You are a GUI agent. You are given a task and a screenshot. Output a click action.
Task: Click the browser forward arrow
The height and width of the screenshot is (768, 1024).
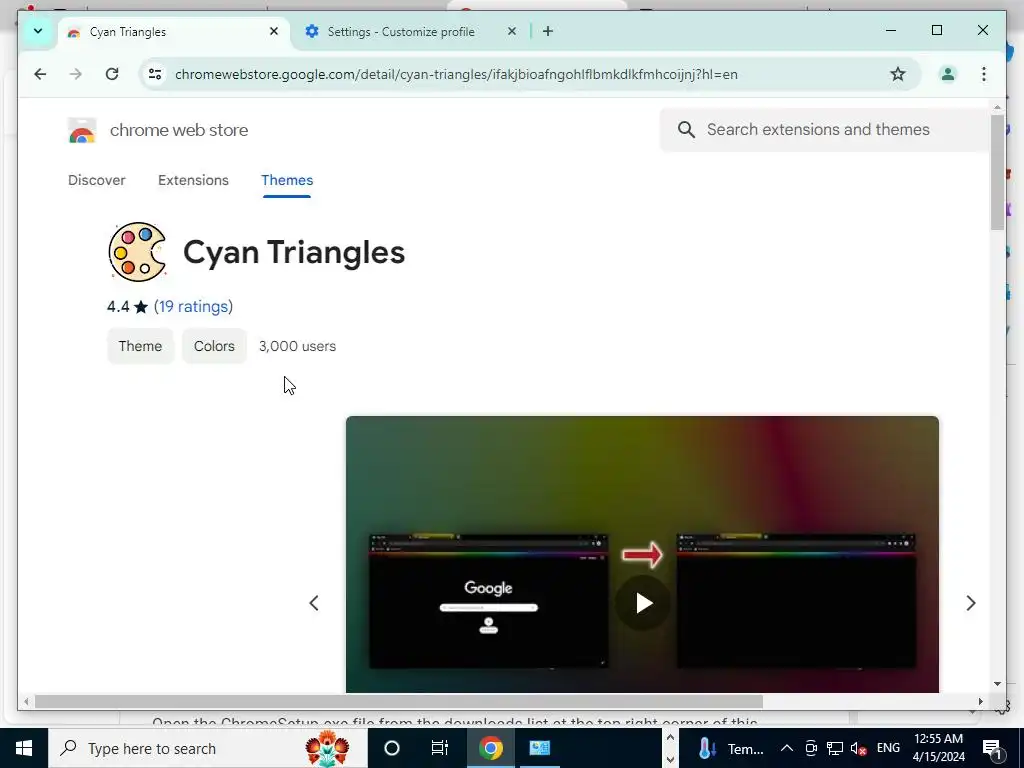(x=76, y=74)
